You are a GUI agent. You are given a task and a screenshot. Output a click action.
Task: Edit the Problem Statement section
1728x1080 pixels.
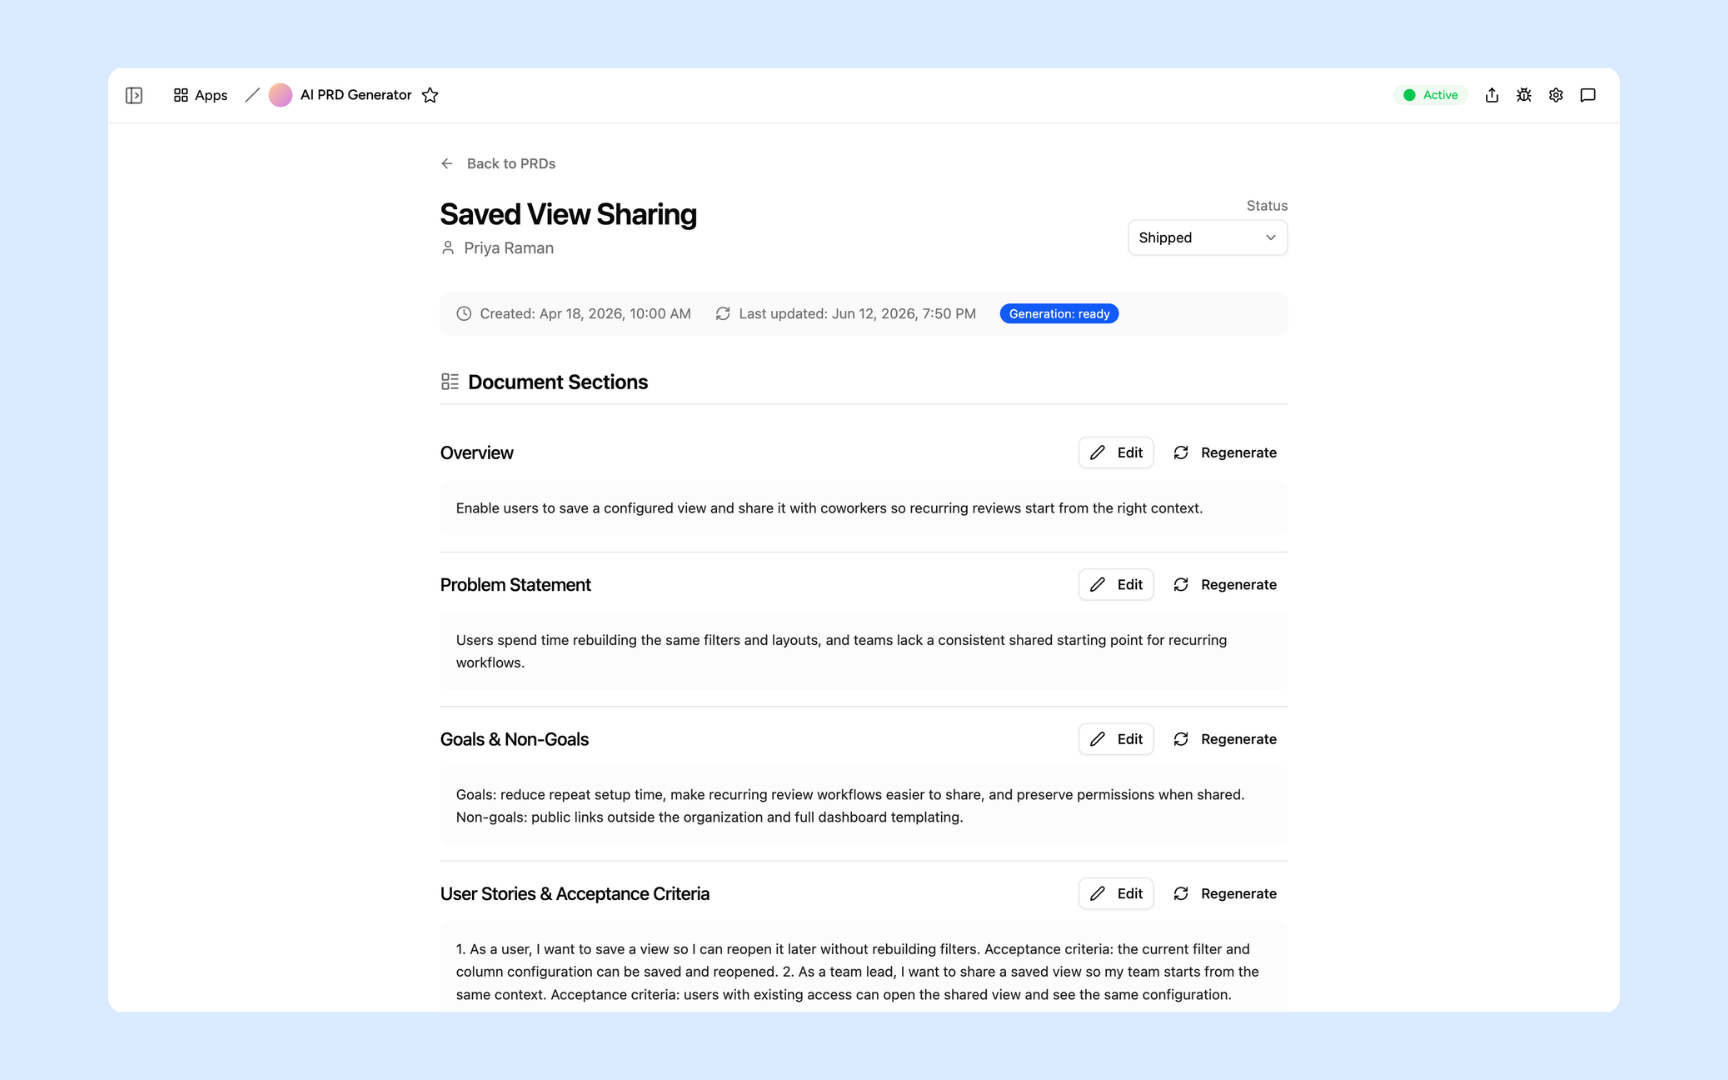[1116, 585]
